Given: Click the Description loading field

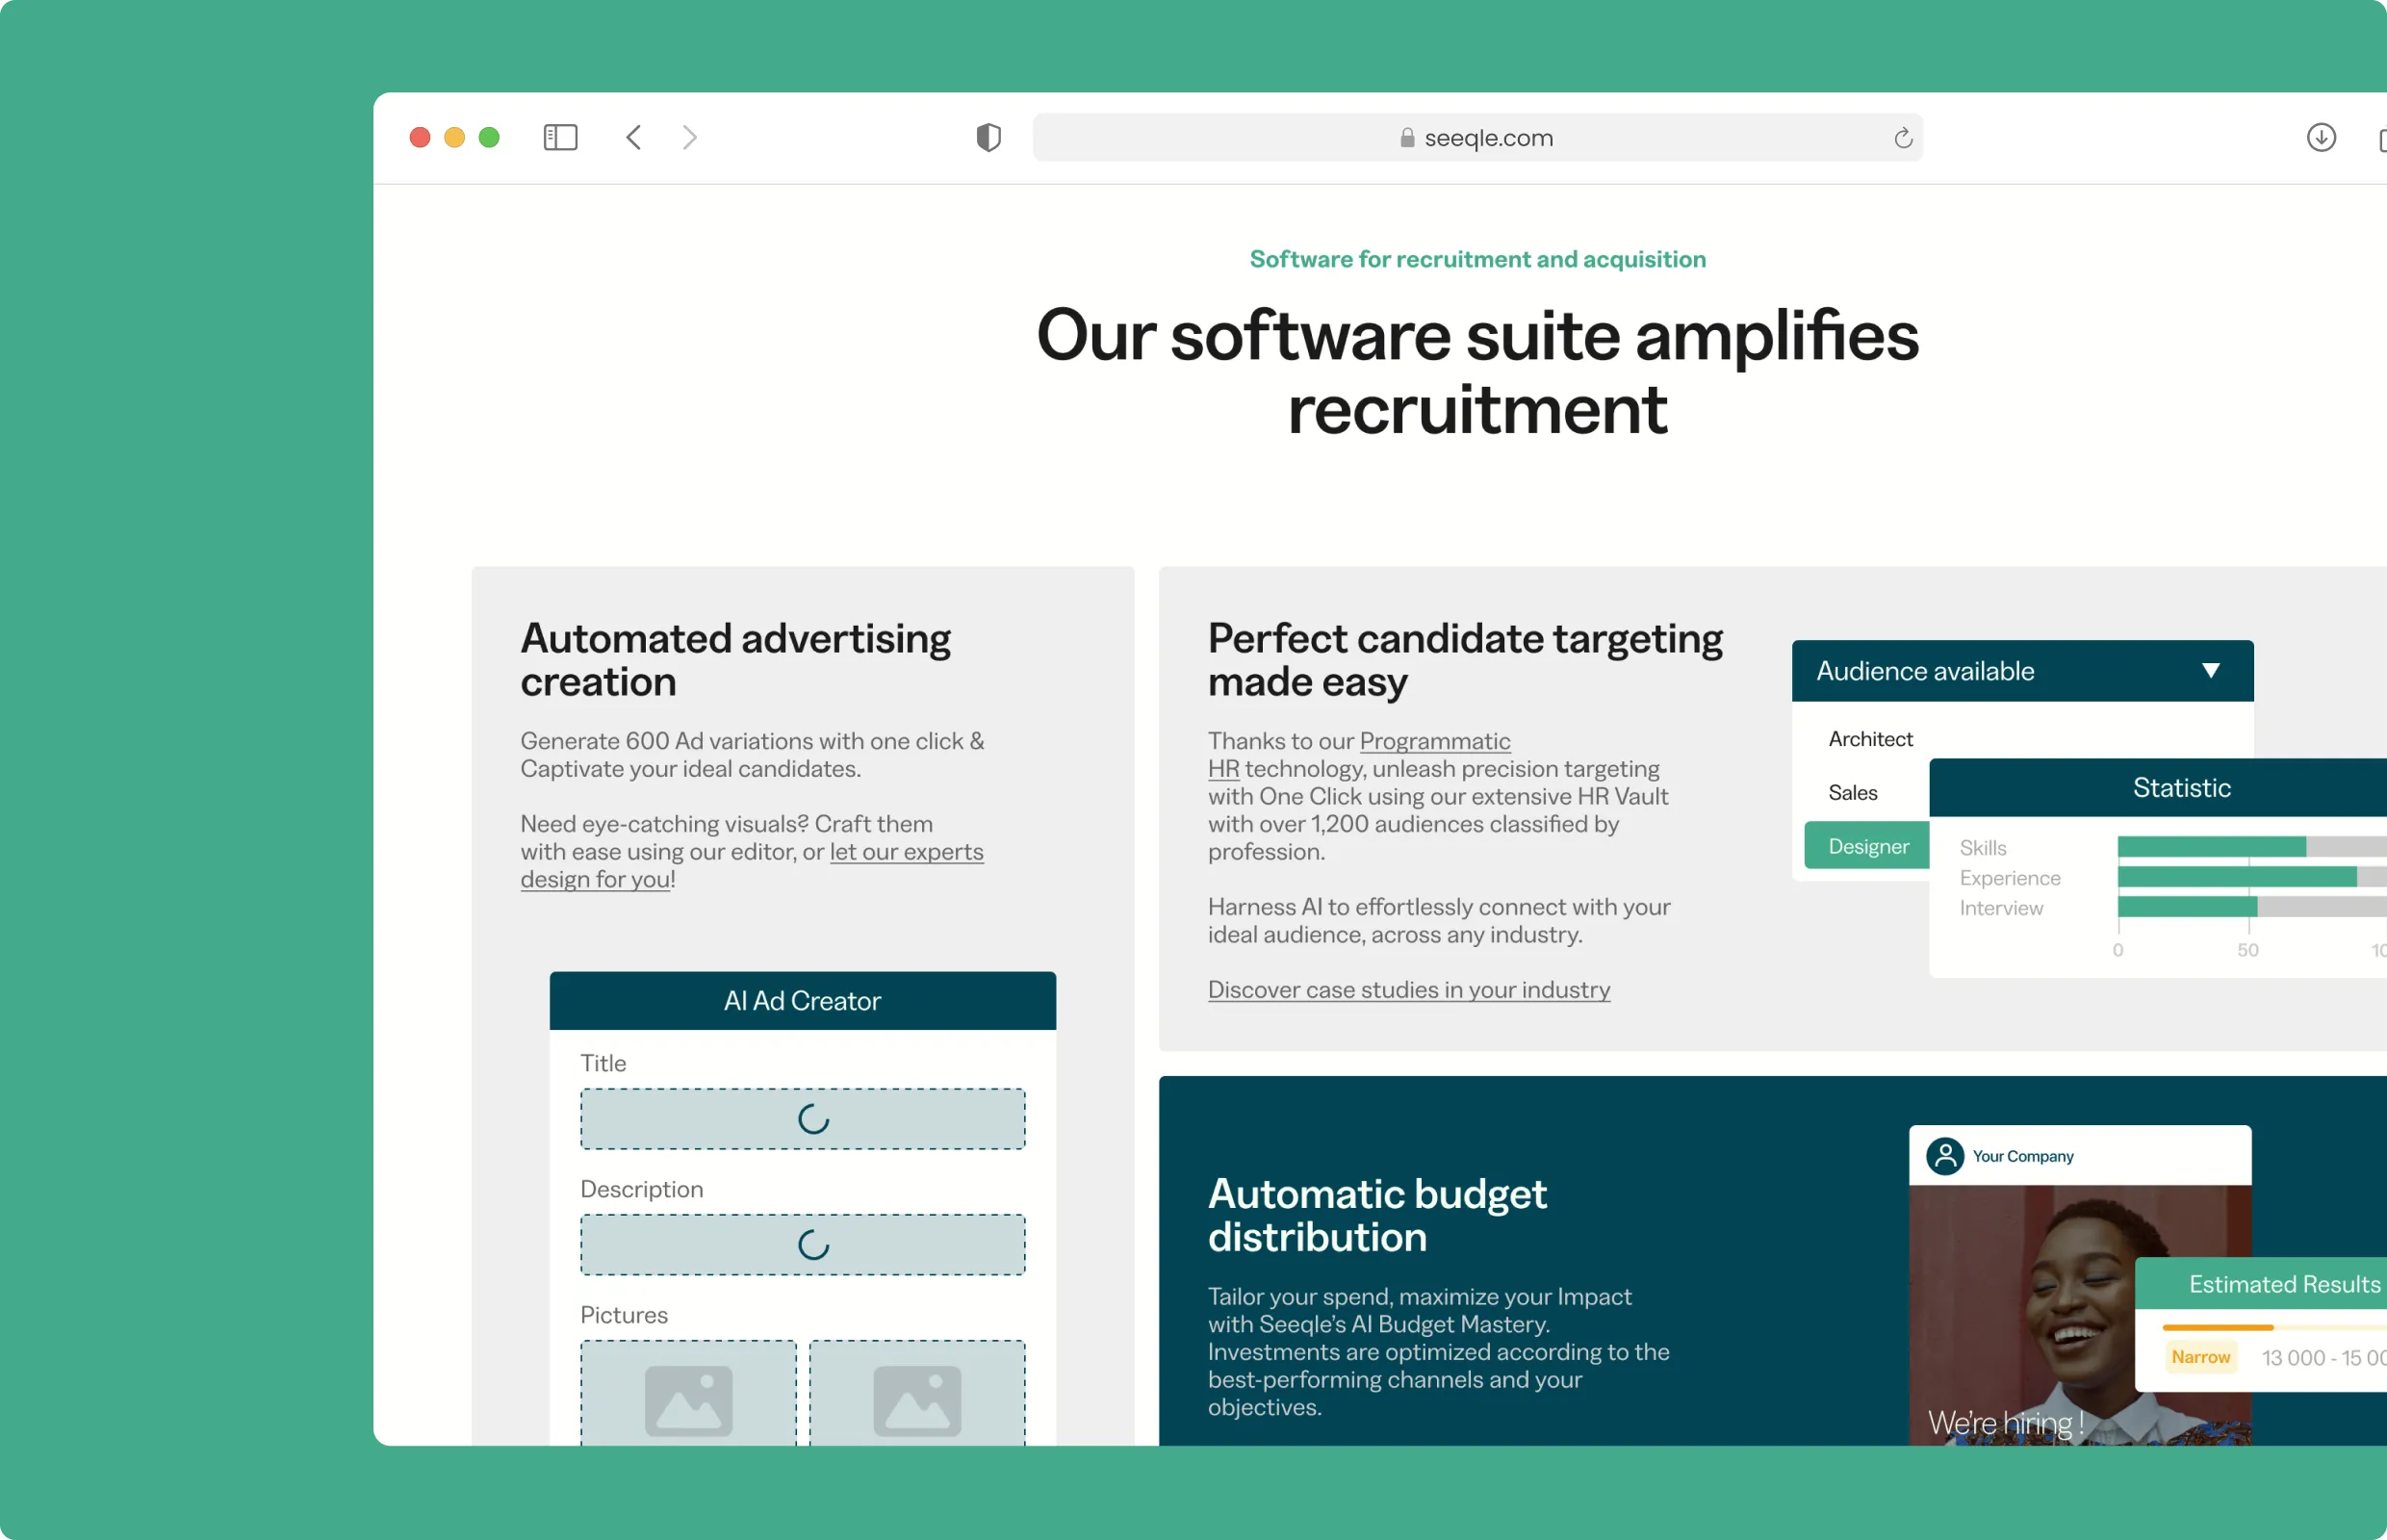Looking at the screenshot, I should [x=802, y=1245].
